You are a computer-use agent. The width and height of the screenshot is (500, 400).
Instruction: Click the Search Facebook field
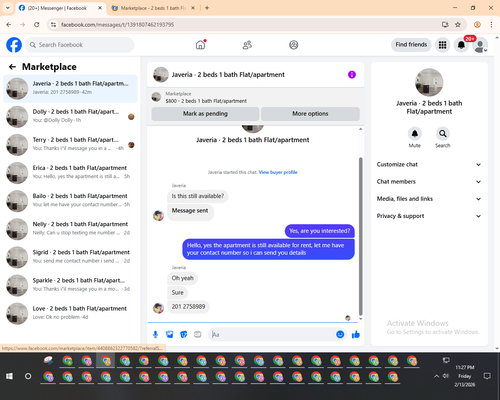80,45
